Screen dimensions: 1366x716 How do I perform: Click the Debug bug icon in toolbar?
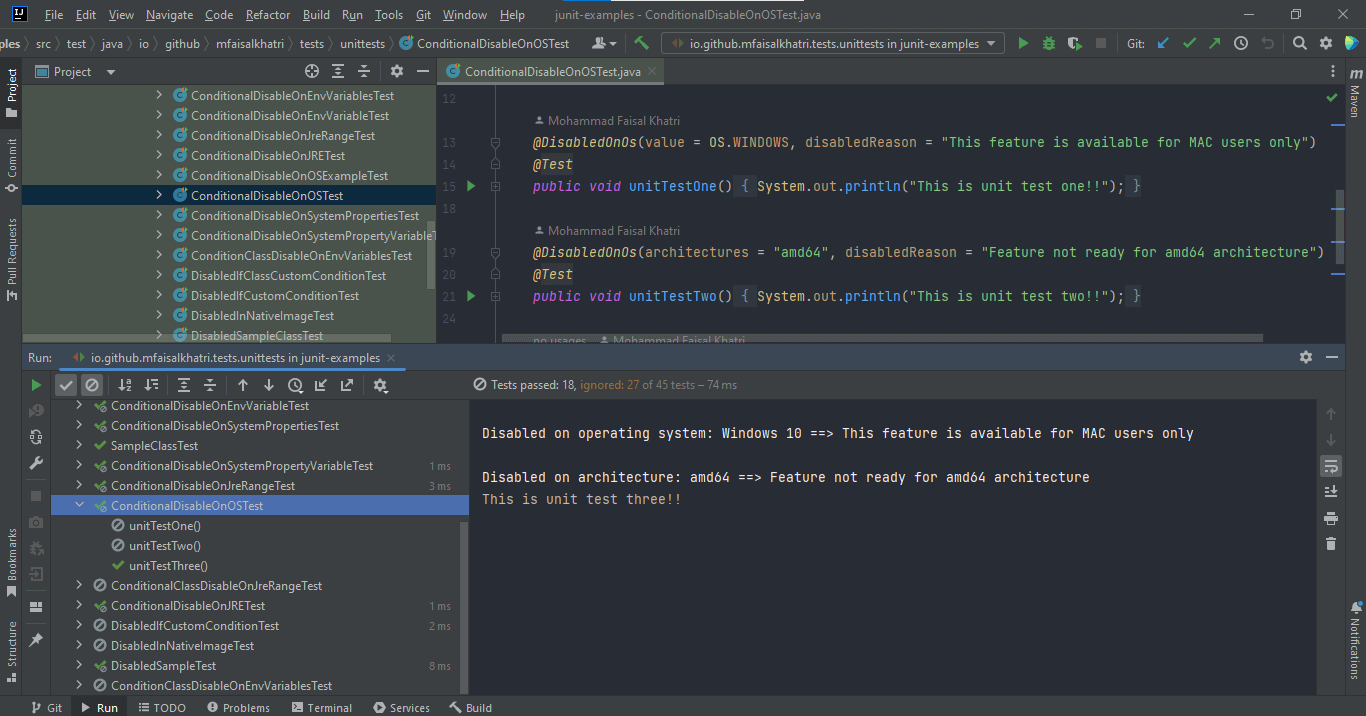(1048, 43)
